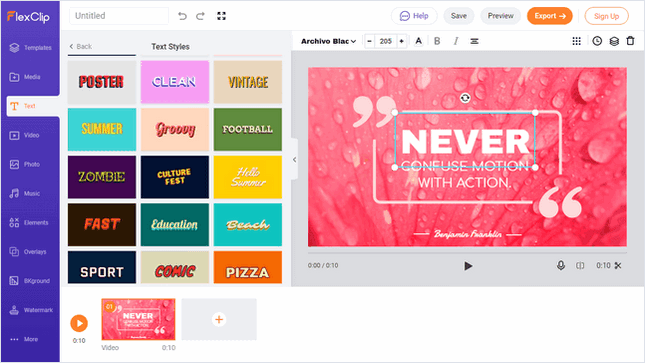
Task: Open the text color A icon
Action: (x=418, y=41)
